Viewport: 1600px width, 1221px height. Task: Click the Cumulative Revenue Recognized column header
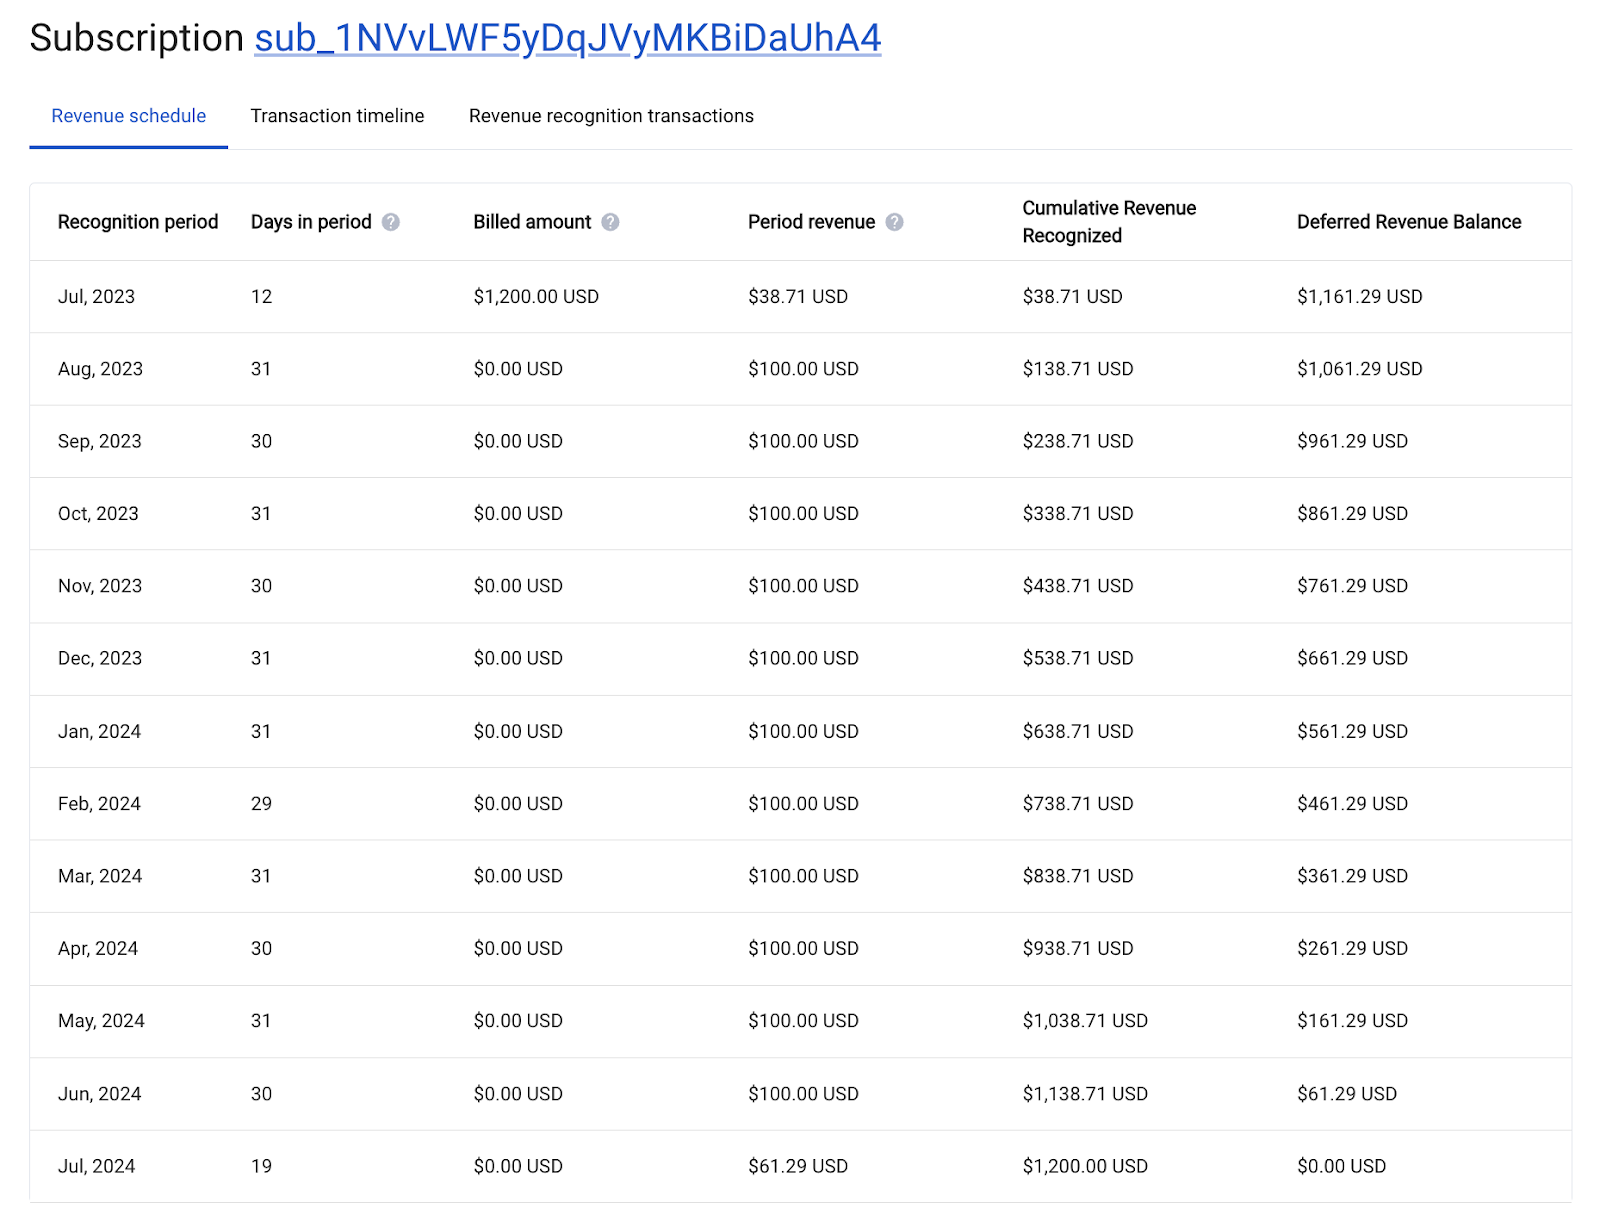tap(1109, 222)
